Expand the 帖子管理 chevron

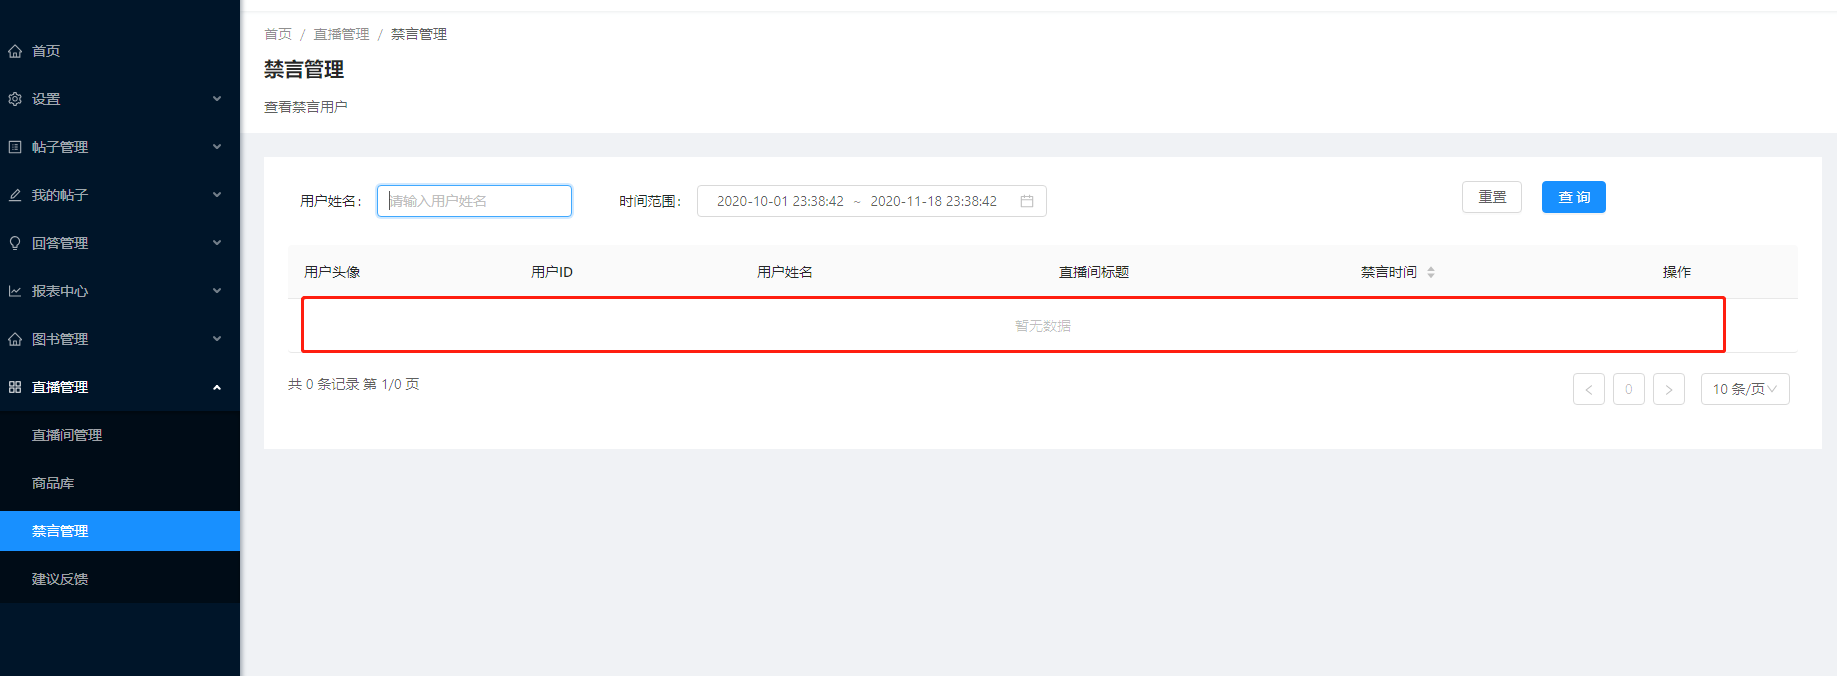217,147
